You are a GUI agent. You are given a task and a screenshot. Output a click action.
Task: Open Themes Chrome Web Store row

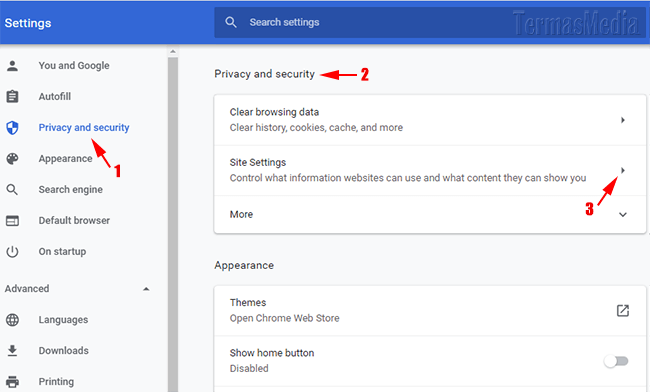point(430,310)
